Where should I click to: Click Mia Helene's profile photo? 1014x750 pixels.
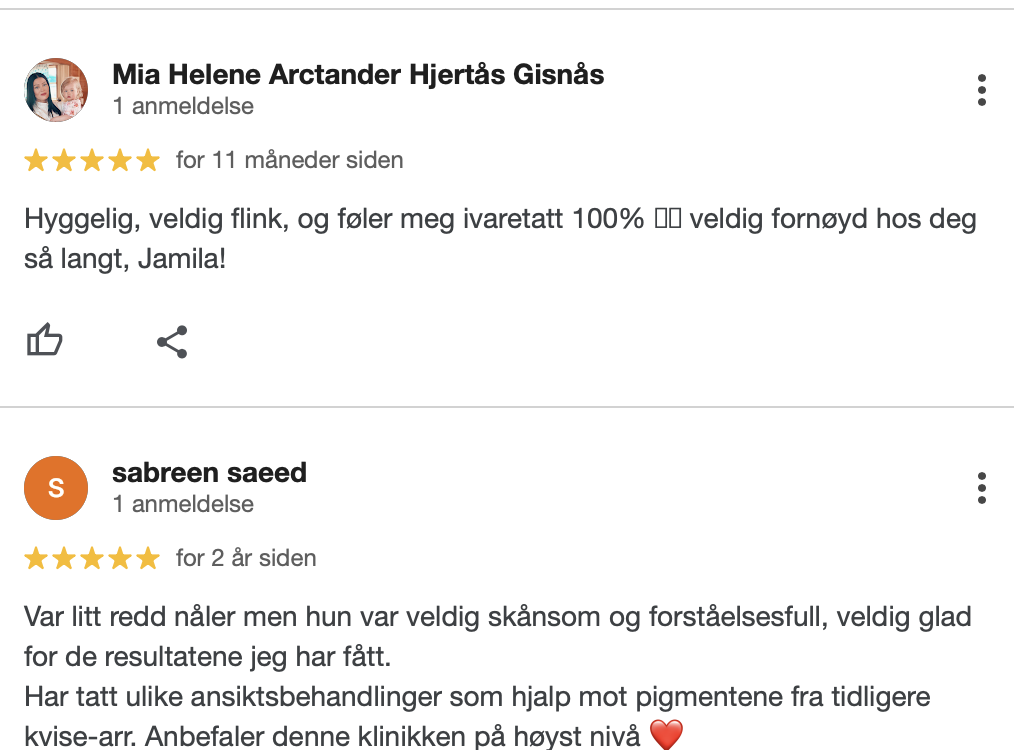click(x=56, y=90)
